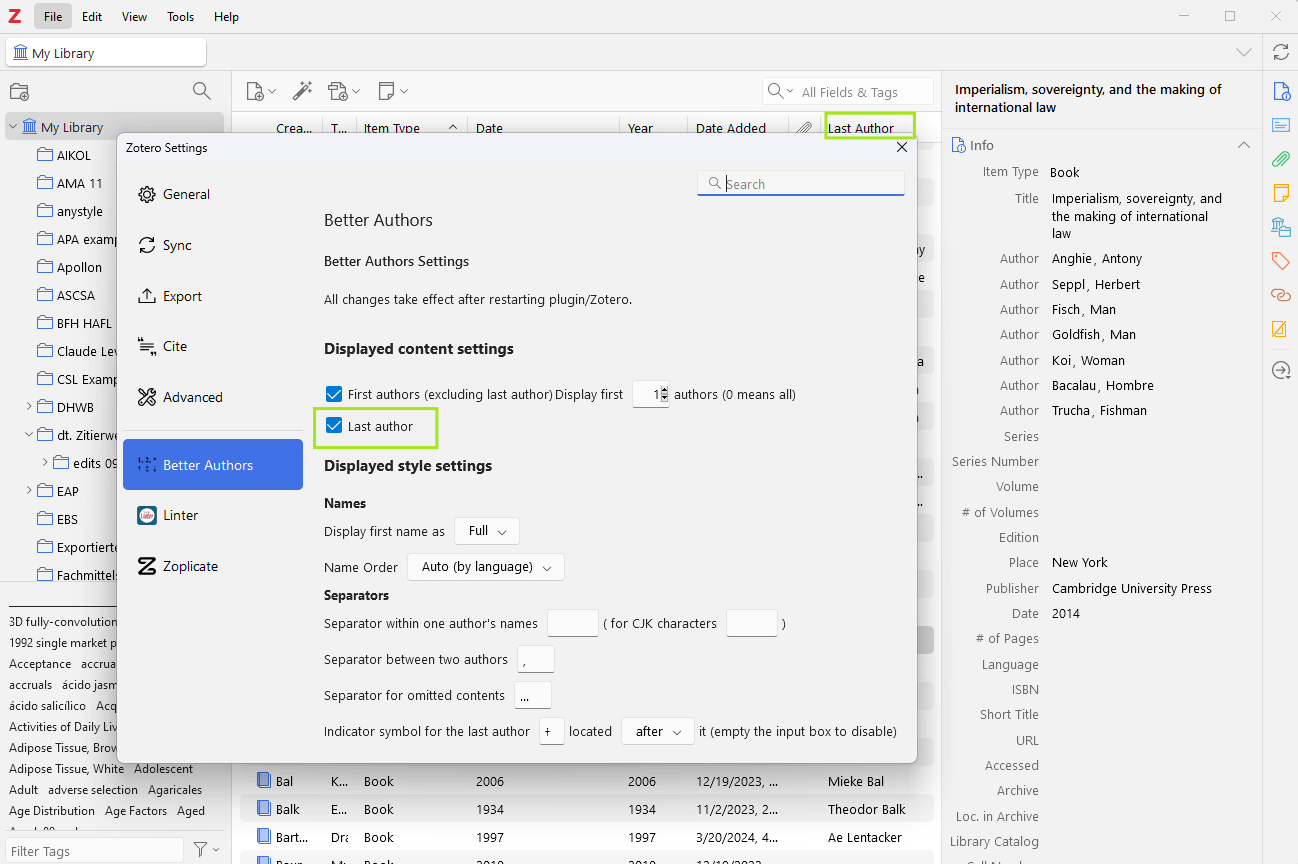Create a new note from the toolbar
The image size is (1298, 864).
tap(387, 91)
